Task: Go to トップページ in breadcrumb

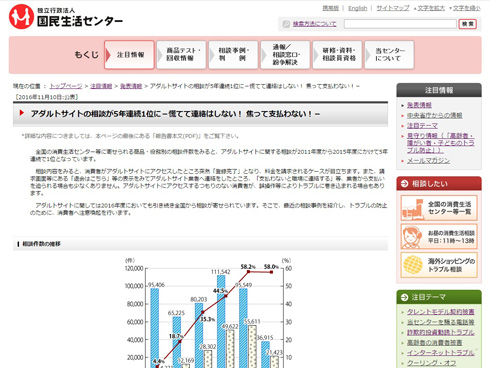Action: pyautogui.click(x=66, y=86)
